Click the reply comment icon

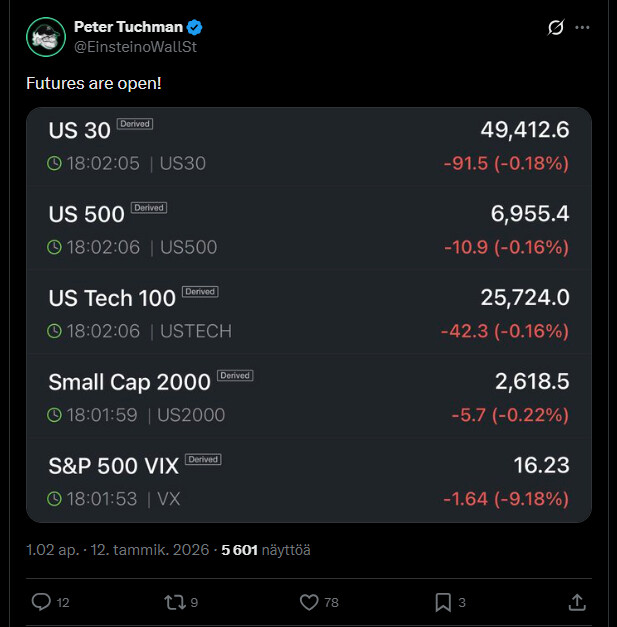[x=41, y=602]
